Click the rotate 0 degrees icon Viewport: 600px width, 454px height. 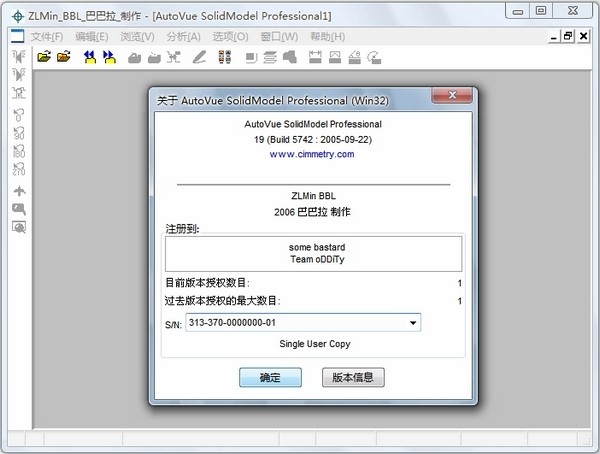pyautogui.click(x=19, y=115)
